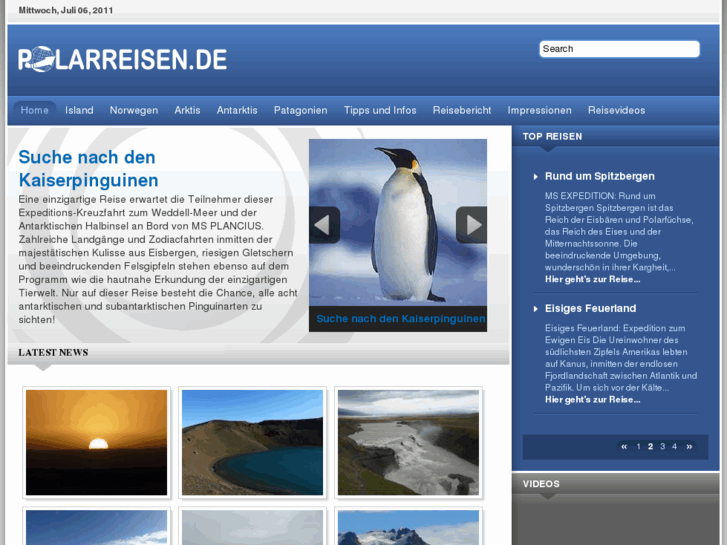
Task: Open the crater lake news thumbnail
Action: coord(252,442)
